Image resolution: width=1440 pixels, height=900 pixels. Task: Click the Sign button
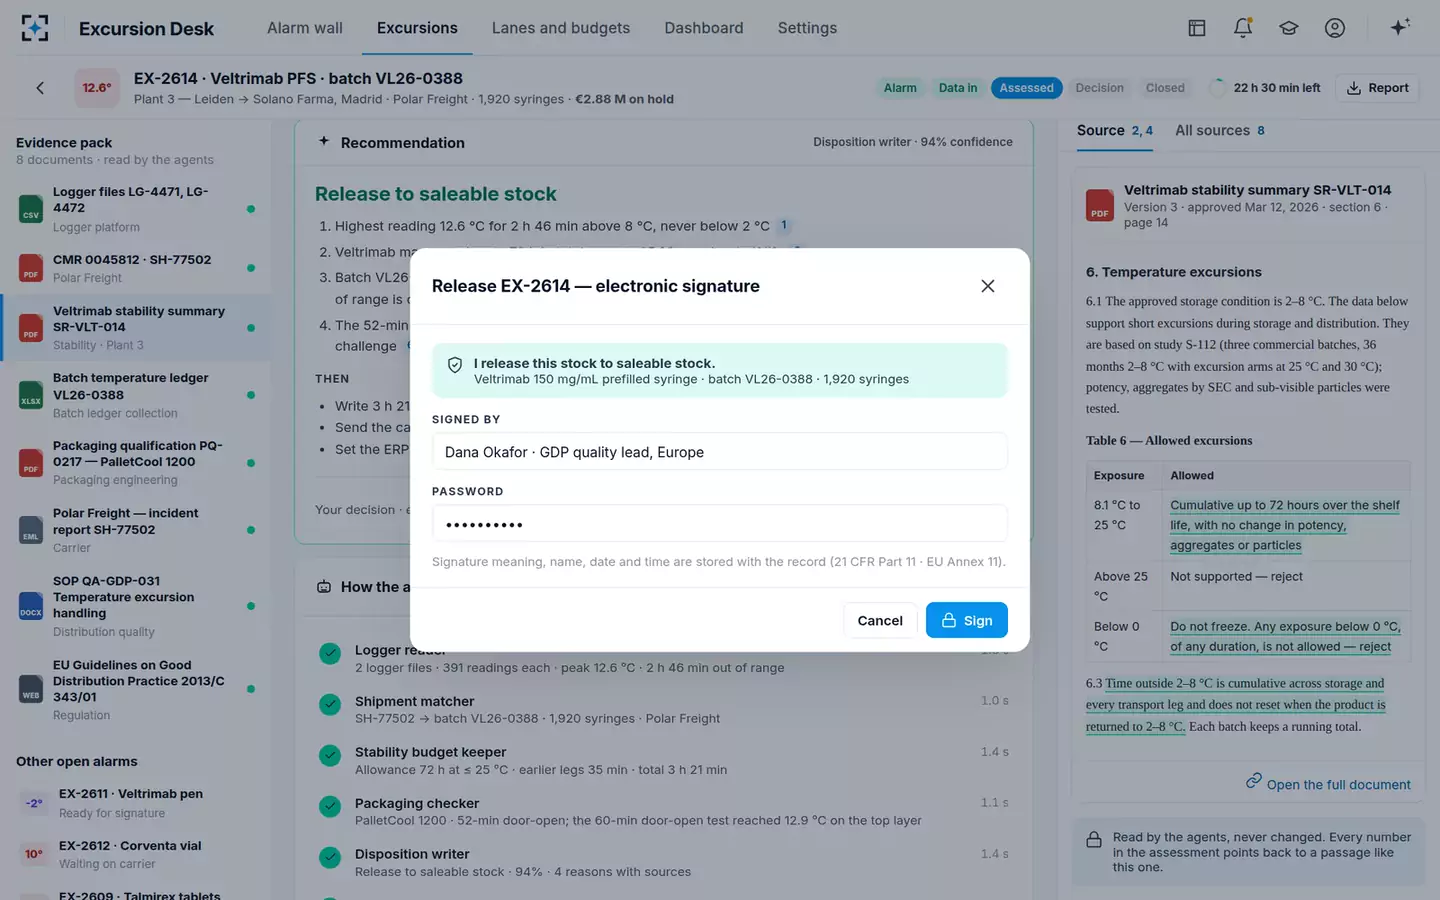pyautogui.click(x=966, y=620)
